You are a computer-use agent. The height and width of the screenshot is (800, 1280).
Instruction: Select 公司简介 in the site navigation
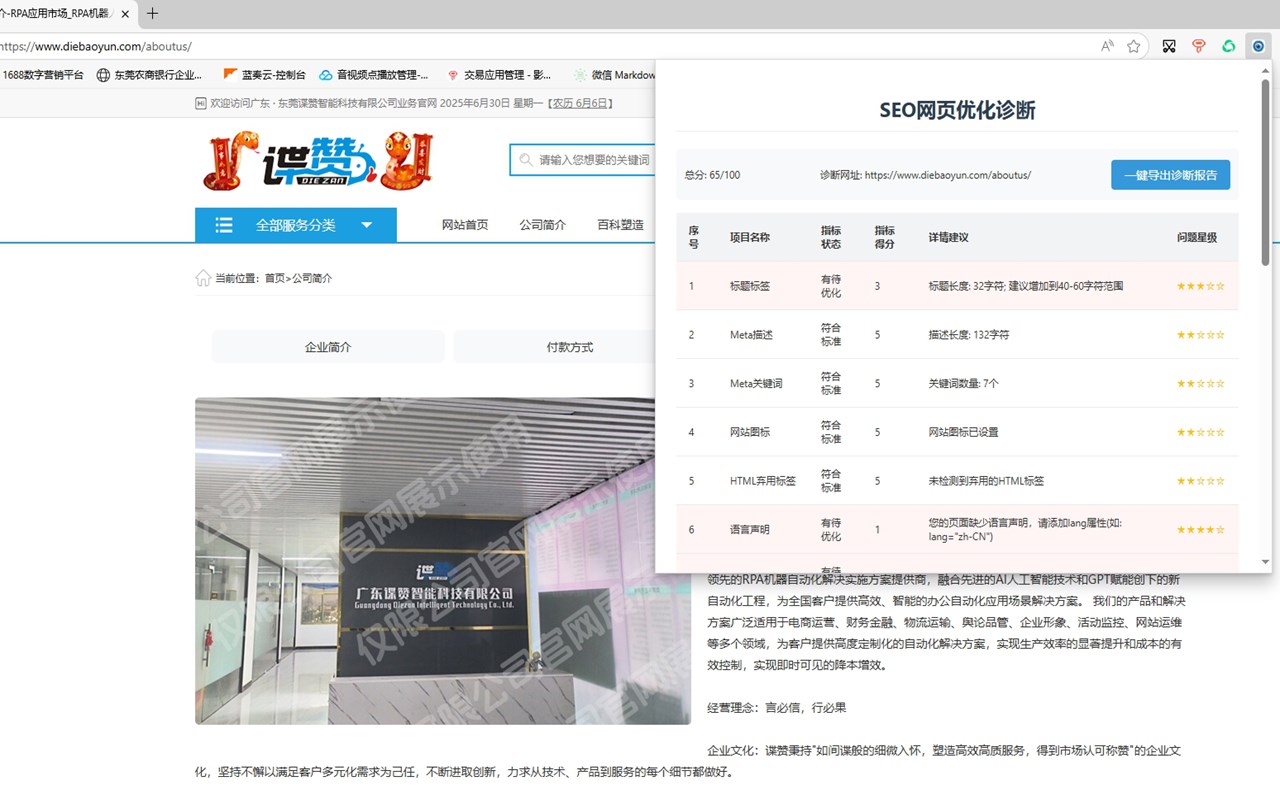pos(543,225)
